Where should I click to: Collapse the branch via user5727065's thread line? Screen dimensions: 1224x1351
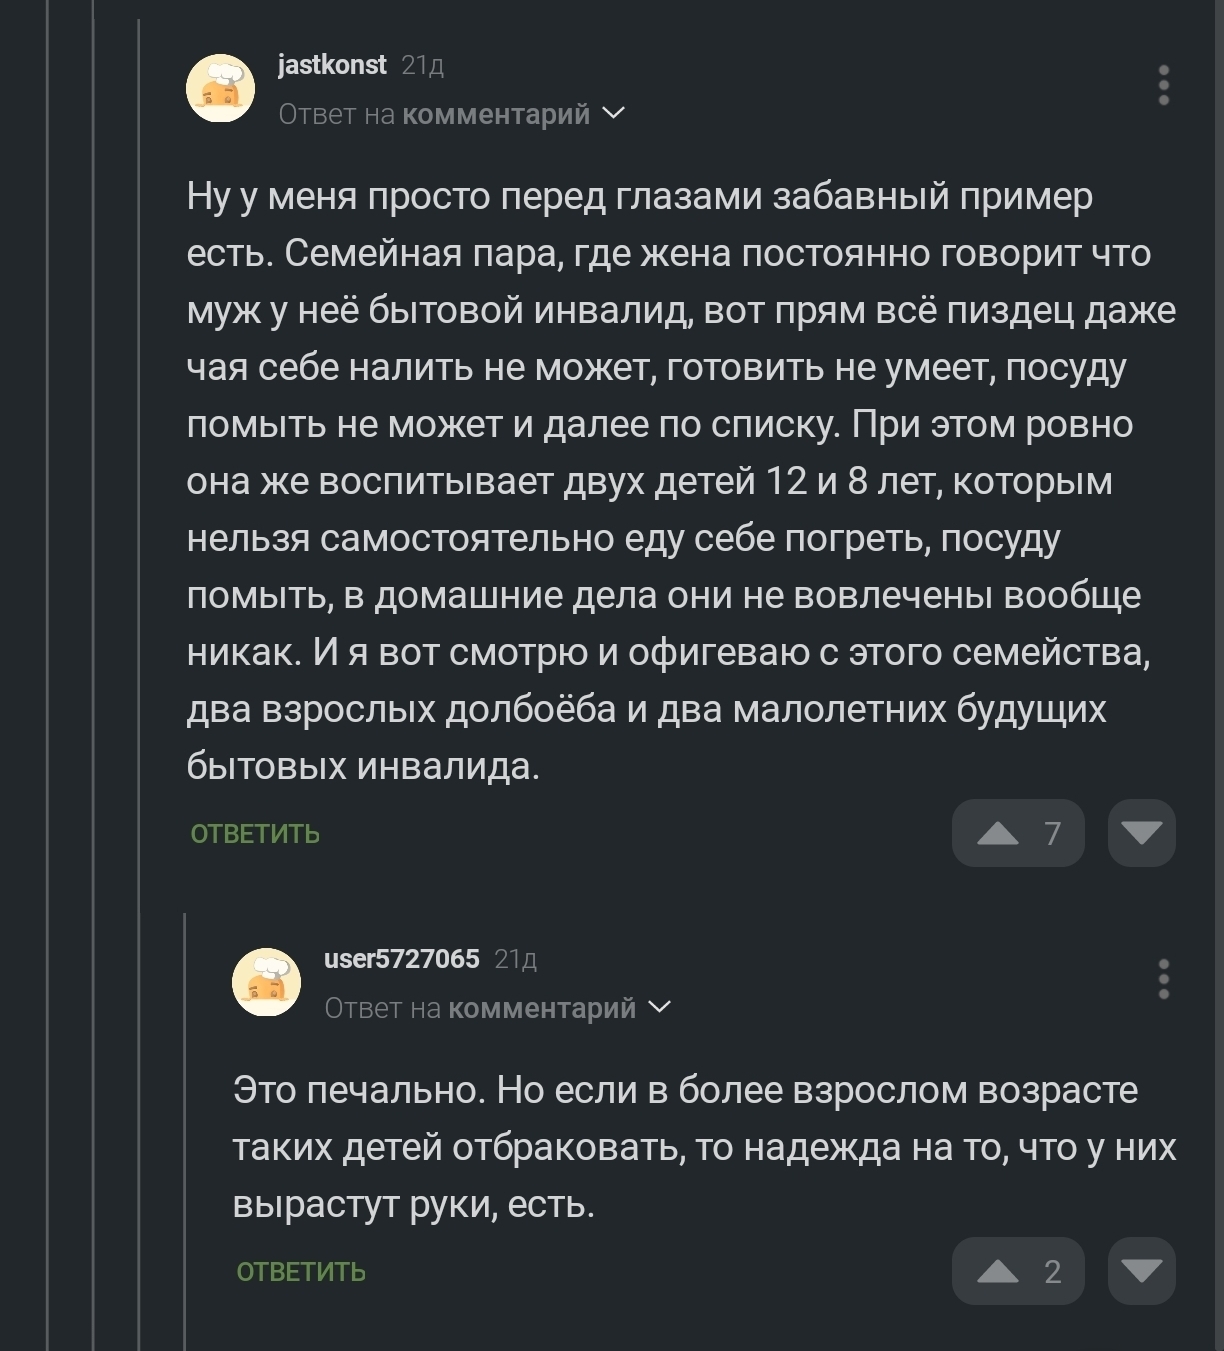[x=185, y=1130]
